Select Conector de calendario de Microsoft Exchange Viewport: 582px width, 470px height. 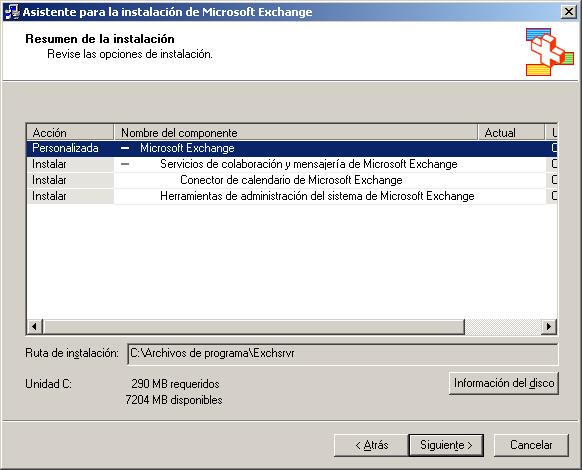tap(291, 180)
